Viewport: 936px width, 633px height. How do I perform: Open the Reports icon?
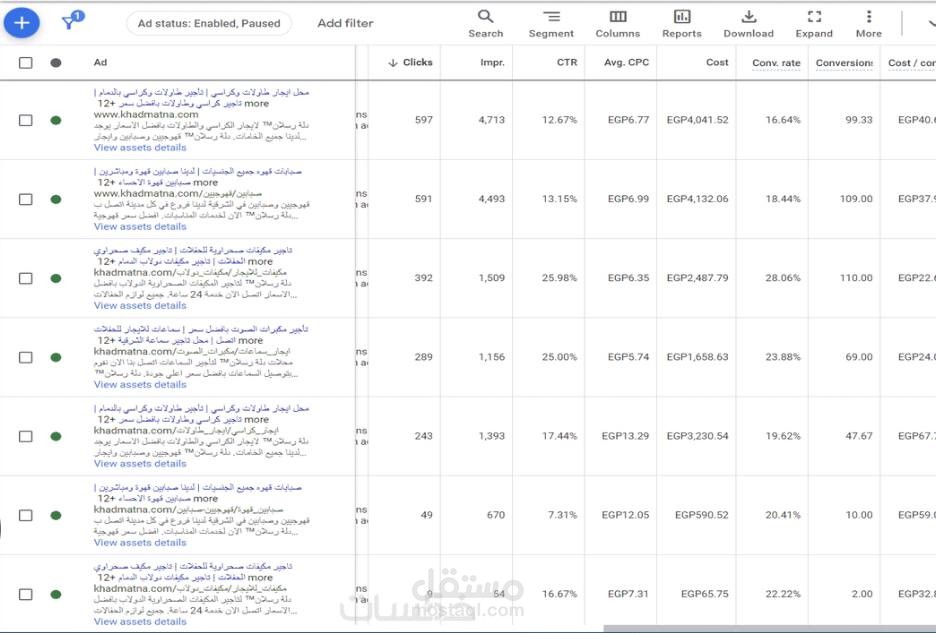pos(682,24)
